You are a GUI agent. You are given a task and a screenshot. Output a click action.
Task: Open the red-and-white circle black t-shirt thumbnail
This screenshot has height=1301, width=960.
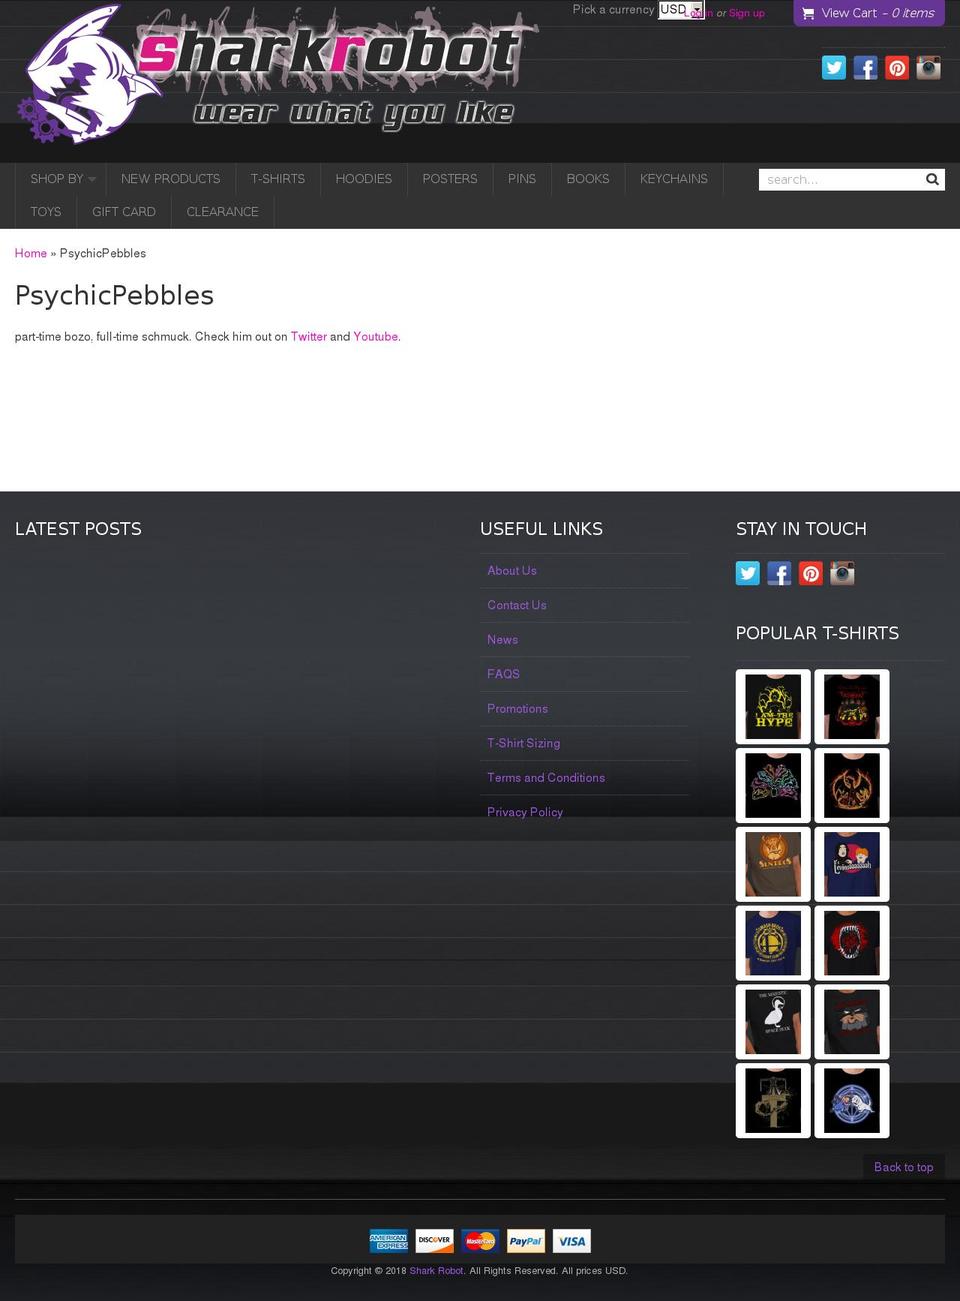coord(852,943)
